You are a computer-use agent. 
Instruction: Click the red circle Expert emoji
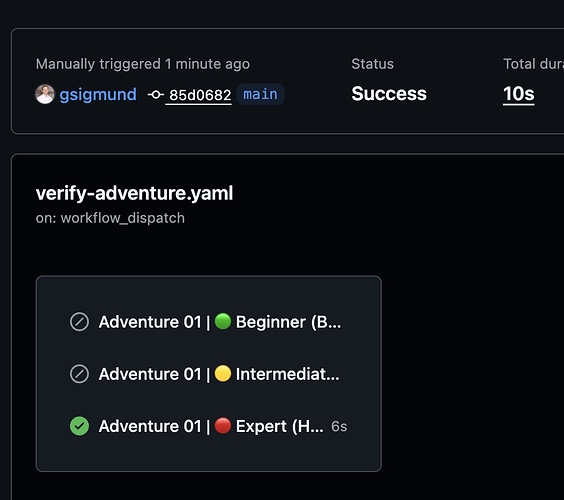(223, 426)
